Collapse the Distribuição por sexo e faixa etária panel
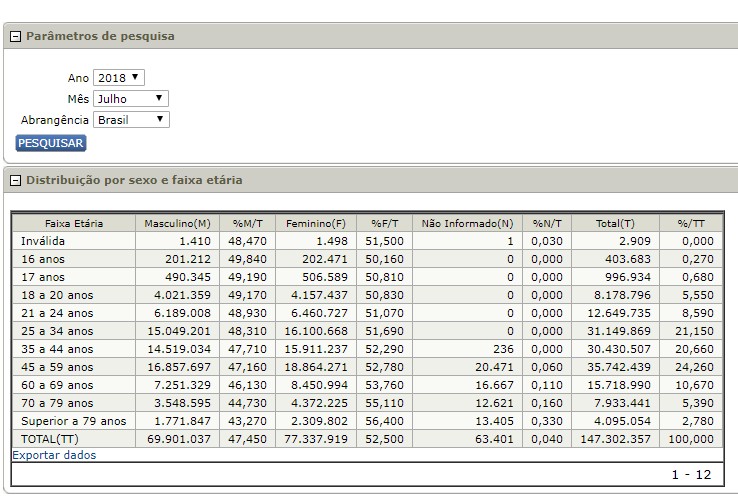The width and height of the screenshot is (738, 502). 16,181
